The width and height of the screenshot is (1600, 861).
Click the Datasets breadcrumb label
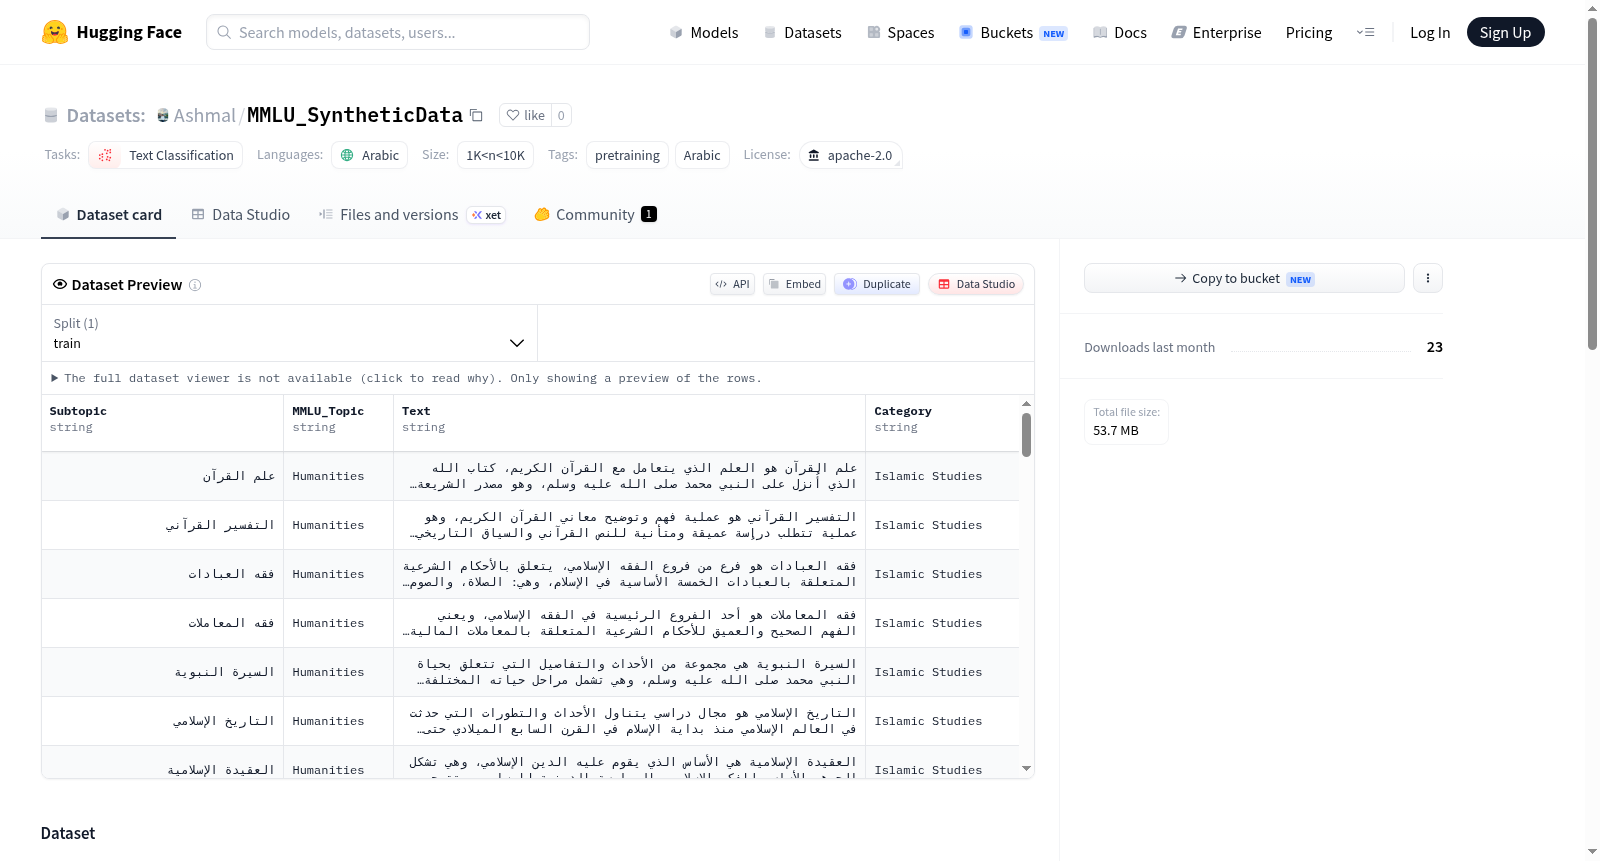pos(106,116)
